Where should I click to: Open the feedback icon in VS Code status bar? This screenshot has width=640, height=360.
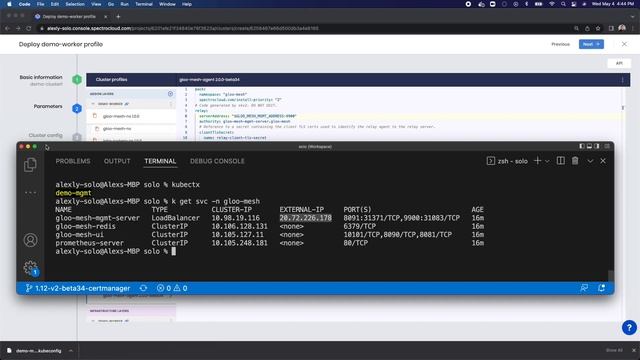(584, 288)
